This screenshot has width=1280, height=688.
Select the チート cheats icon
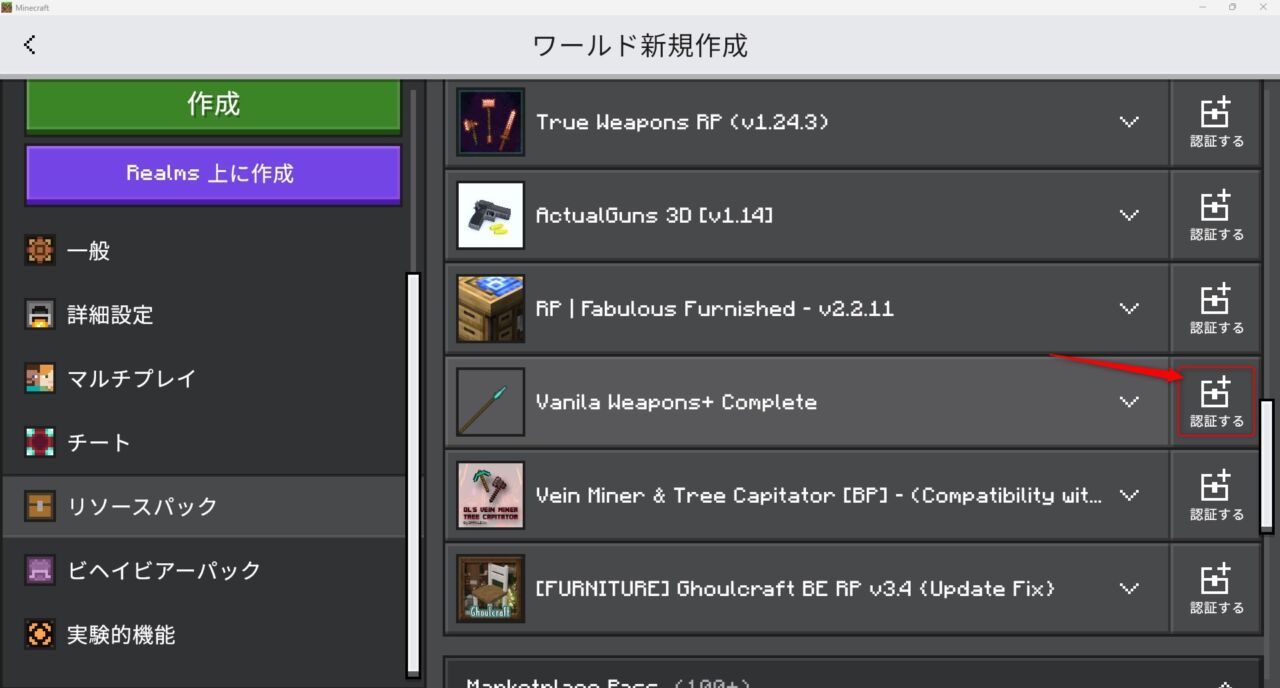click(x=39, y=442)
